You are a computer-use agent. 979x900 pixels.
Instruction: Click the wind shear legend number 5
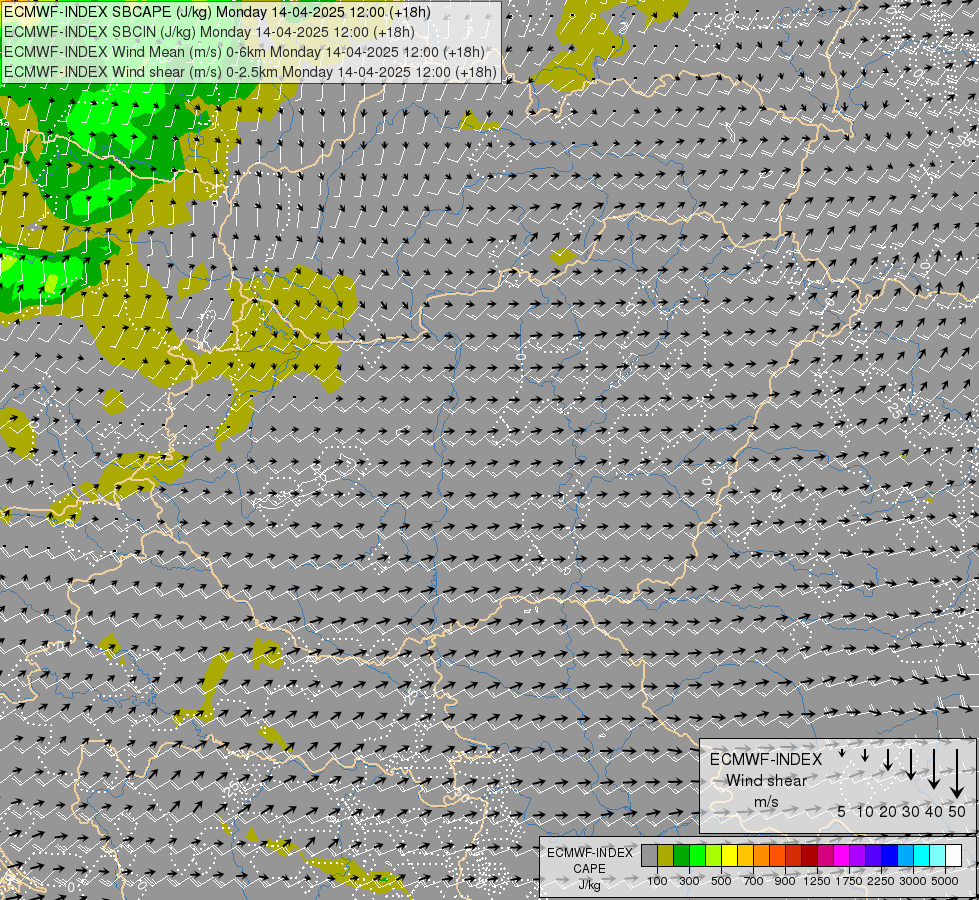tap(842, 811)
